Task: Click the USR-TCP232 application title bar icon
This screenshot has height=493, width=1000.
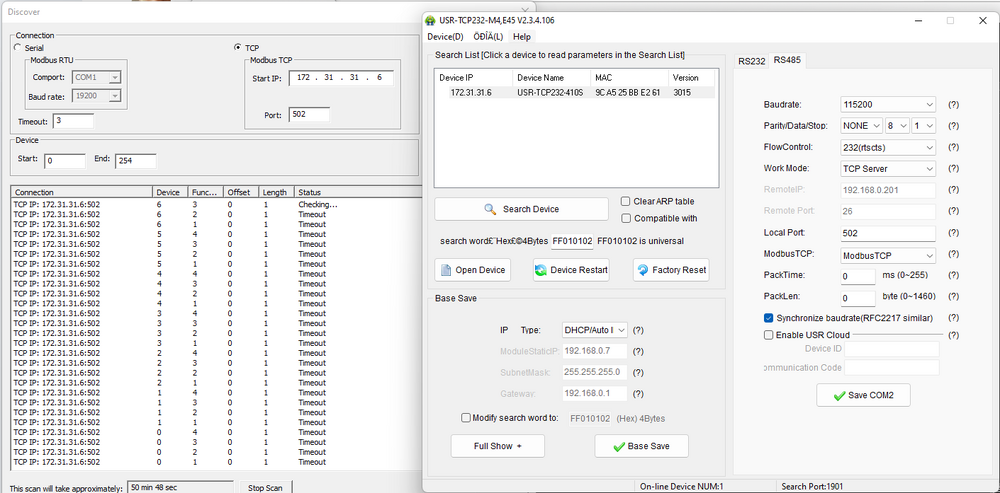Action: click(x=430, y=19)
